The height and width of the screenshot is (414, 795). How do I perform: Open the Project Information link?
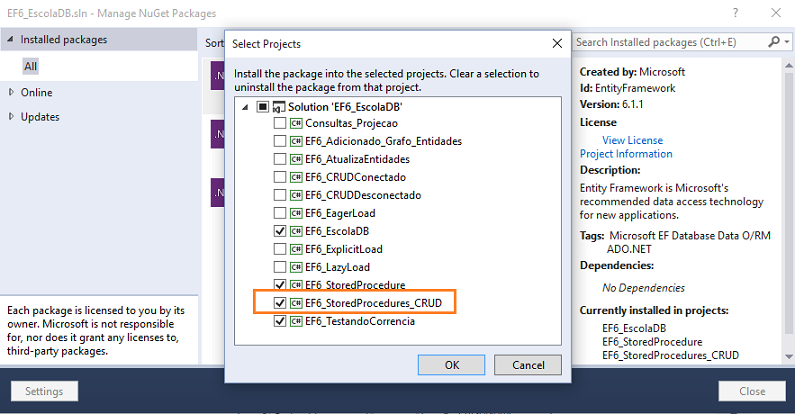pyautogui.click(x=626, y=154)
